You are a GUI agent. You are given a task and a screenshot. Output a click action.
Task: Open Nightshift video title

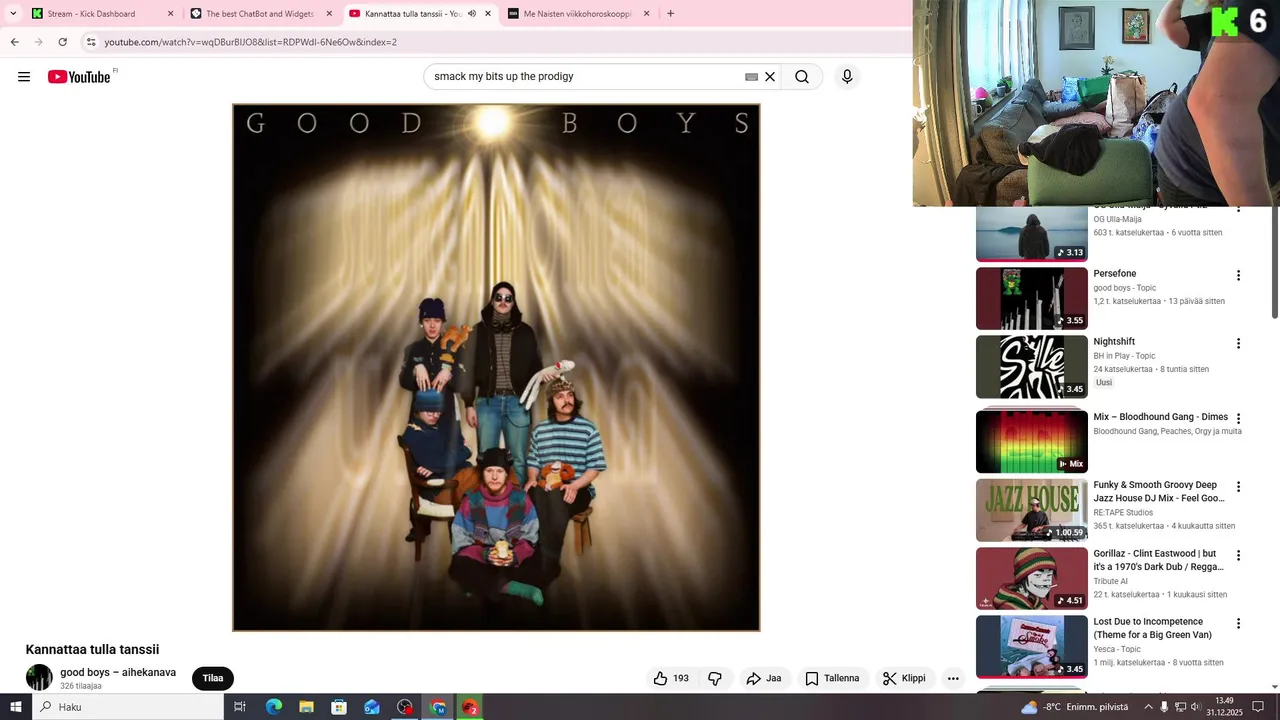point(1114,341)
